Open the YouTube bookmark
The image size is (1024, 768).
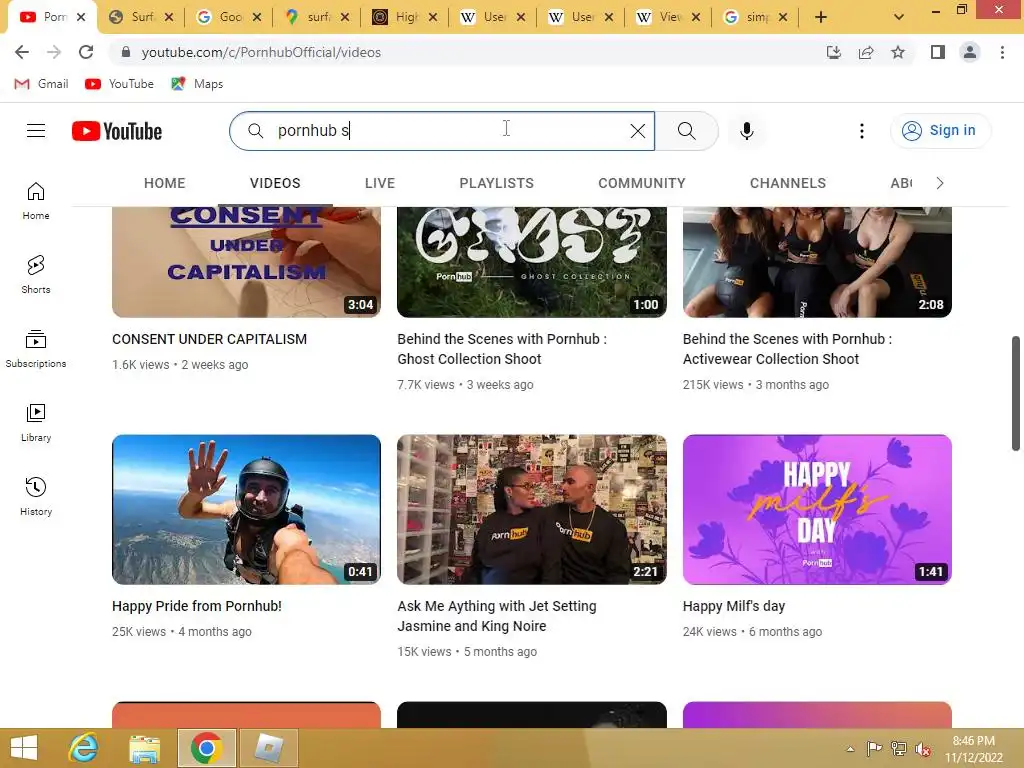(120, 84)
